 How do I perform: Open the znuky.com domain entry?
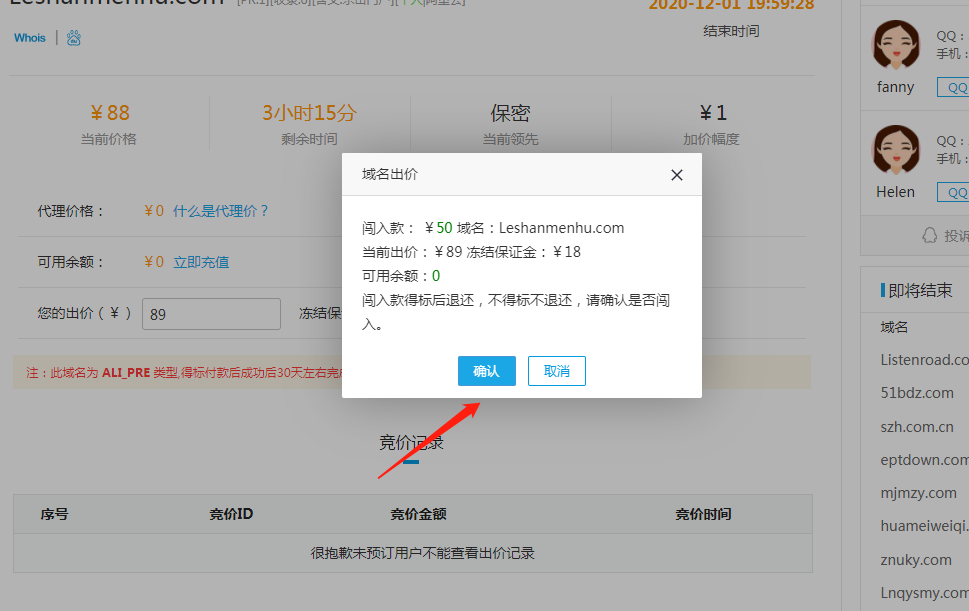916,560
